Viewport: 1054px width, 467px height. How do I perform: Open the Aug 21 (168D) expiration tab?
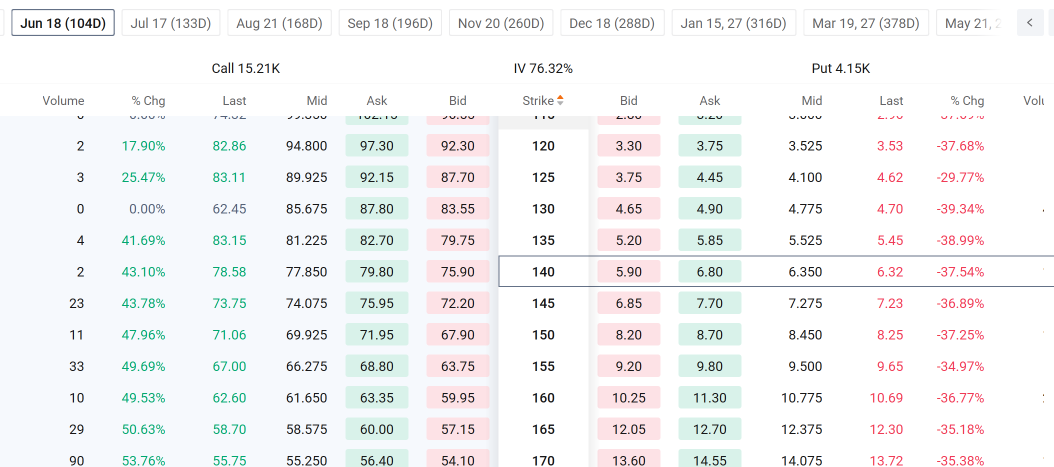coord(279,23)
